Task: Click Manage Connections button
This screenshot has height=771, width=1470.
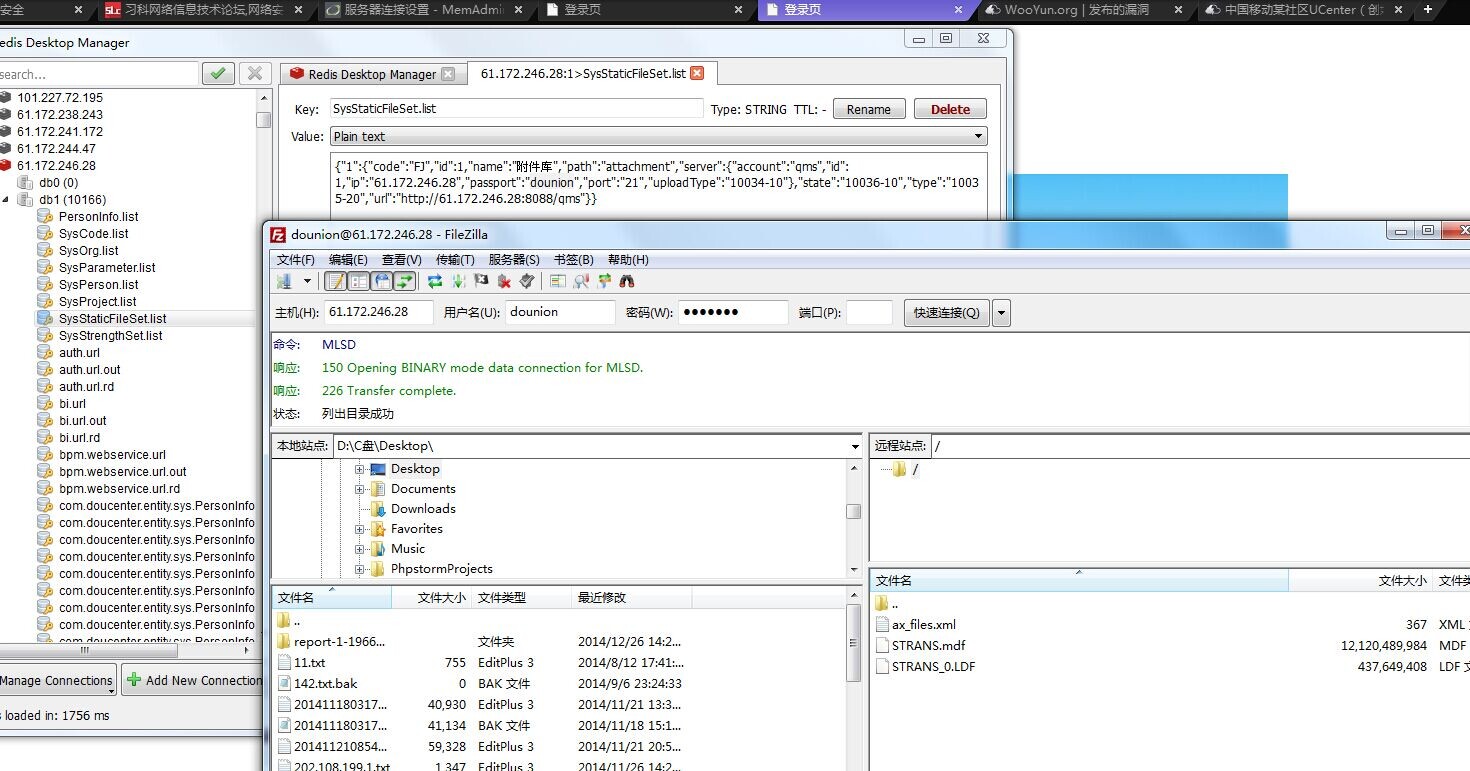Action: pos(56,680)
